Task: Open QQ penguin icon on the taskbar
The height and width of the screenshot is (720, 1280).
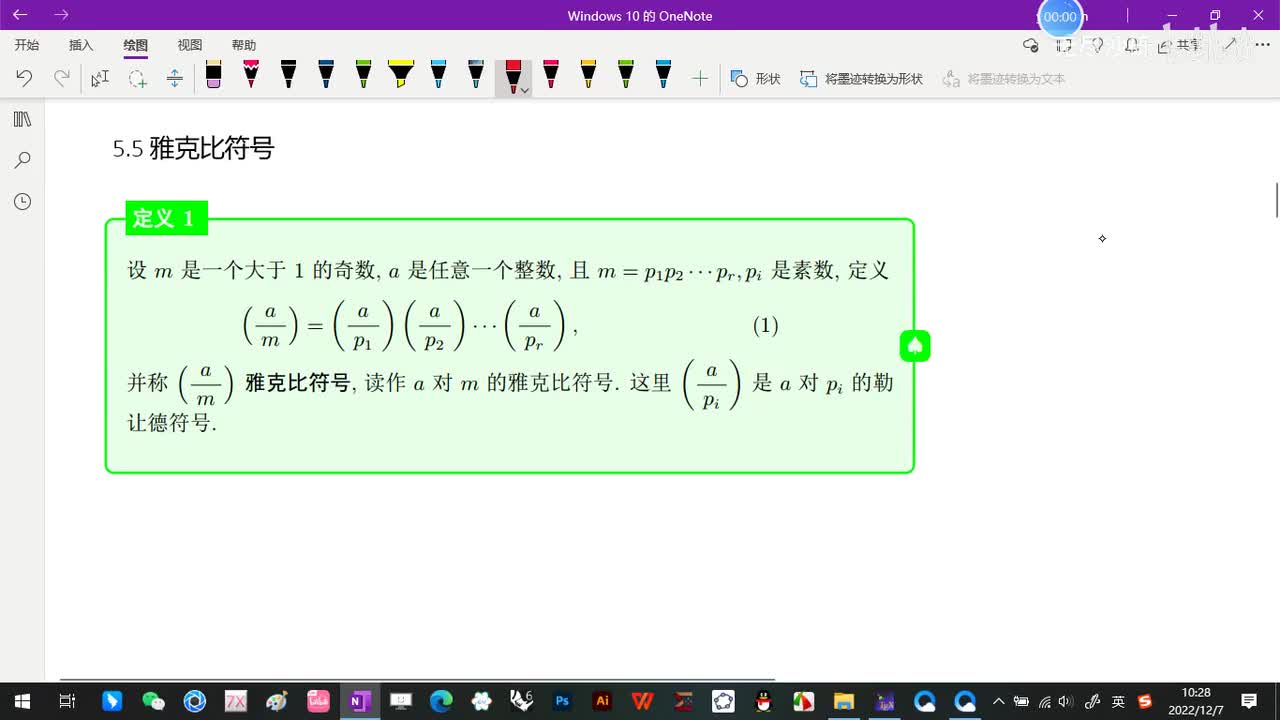Action: point(763,701)
